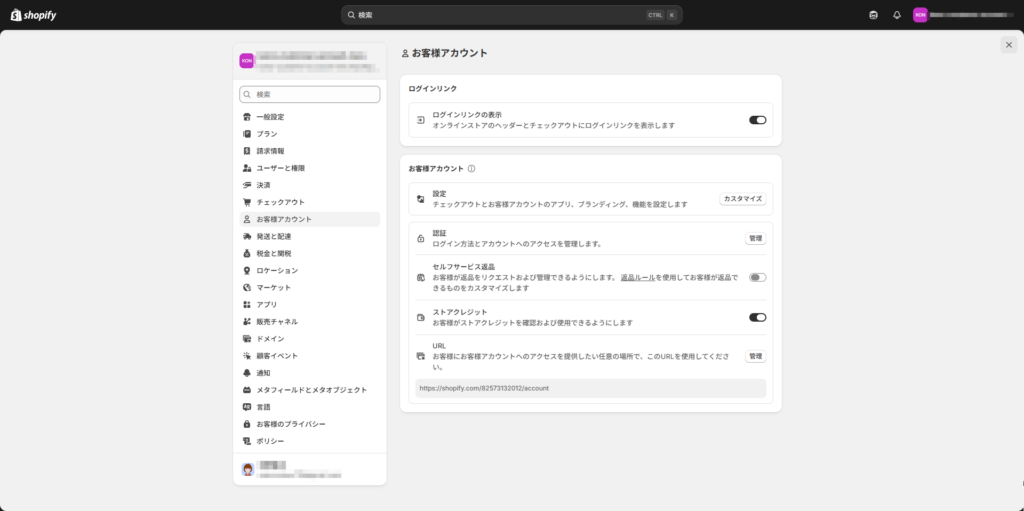The height and width of the screenshot is (511, 1024).
Task: Click the 管理 button for 認証
Action: point(755,239)
